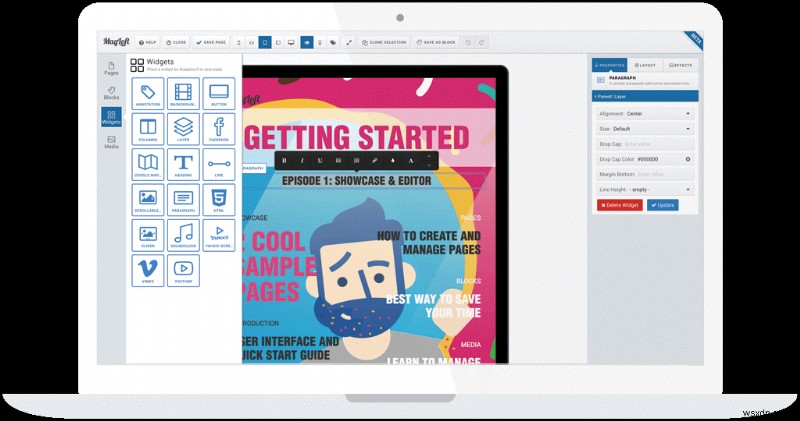This screenshot has width=800, height=421.
Task: Open the Drop Cap Color picker icon
Action: pyautogui.click(x=688, y=159)
